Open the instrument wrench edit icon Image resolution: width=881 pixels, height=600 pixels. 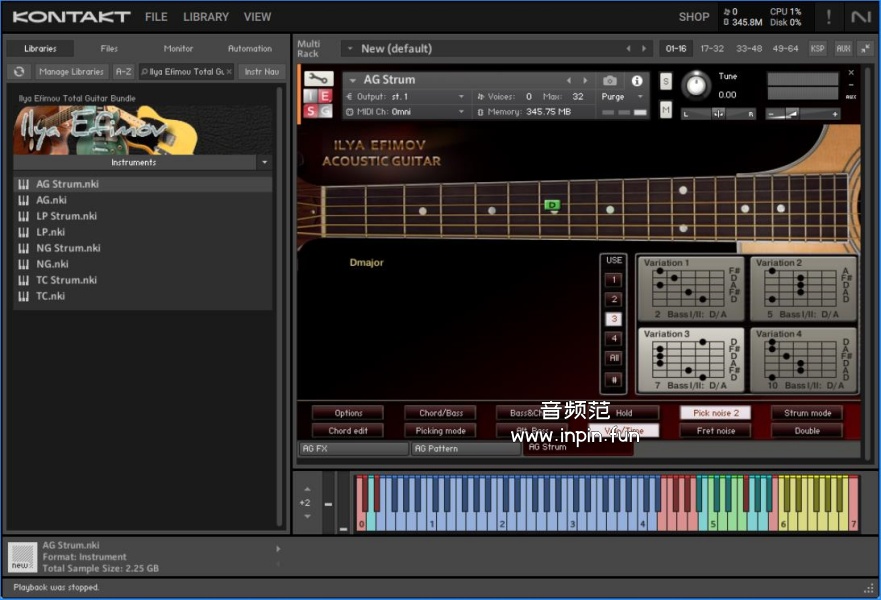[x=318, y=79]
